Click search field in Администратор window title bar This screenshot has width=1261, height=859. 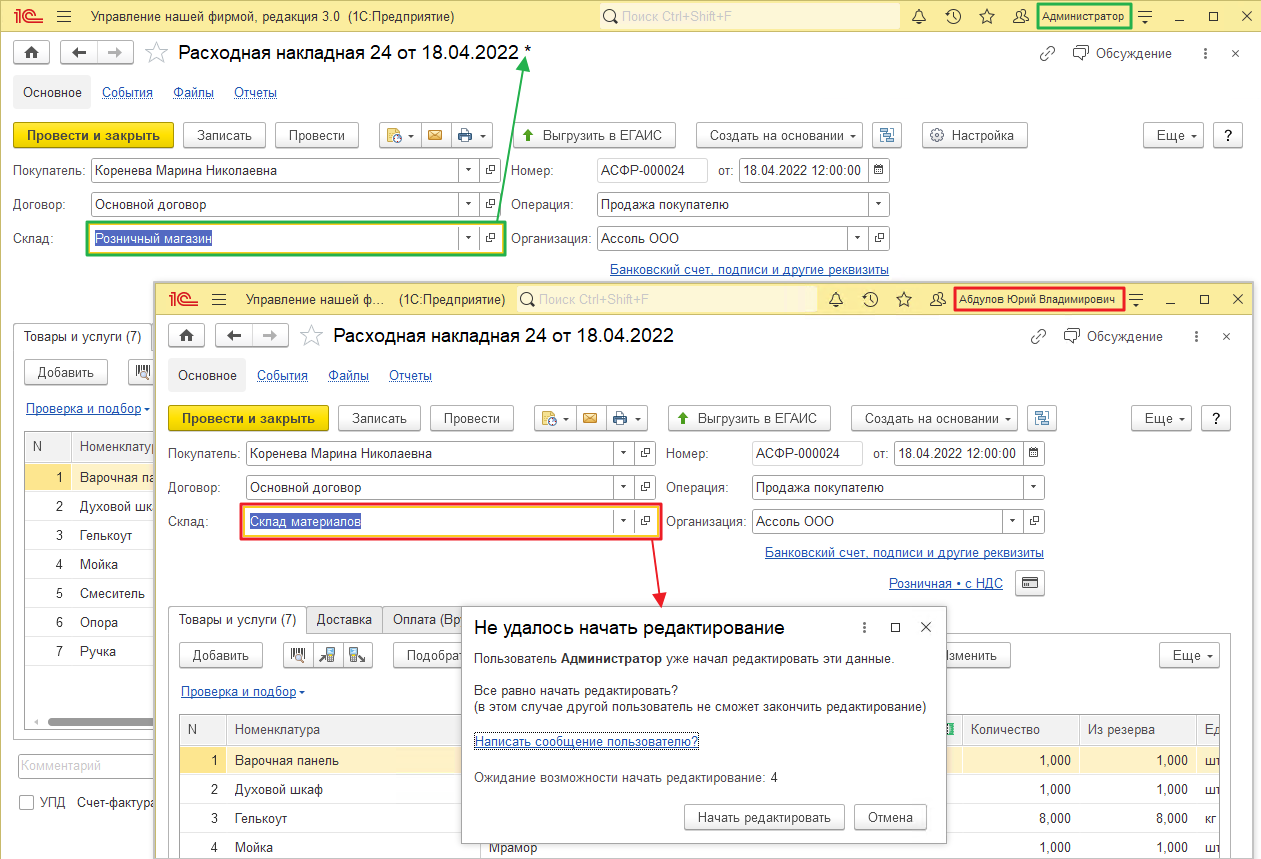pos(749,17)
